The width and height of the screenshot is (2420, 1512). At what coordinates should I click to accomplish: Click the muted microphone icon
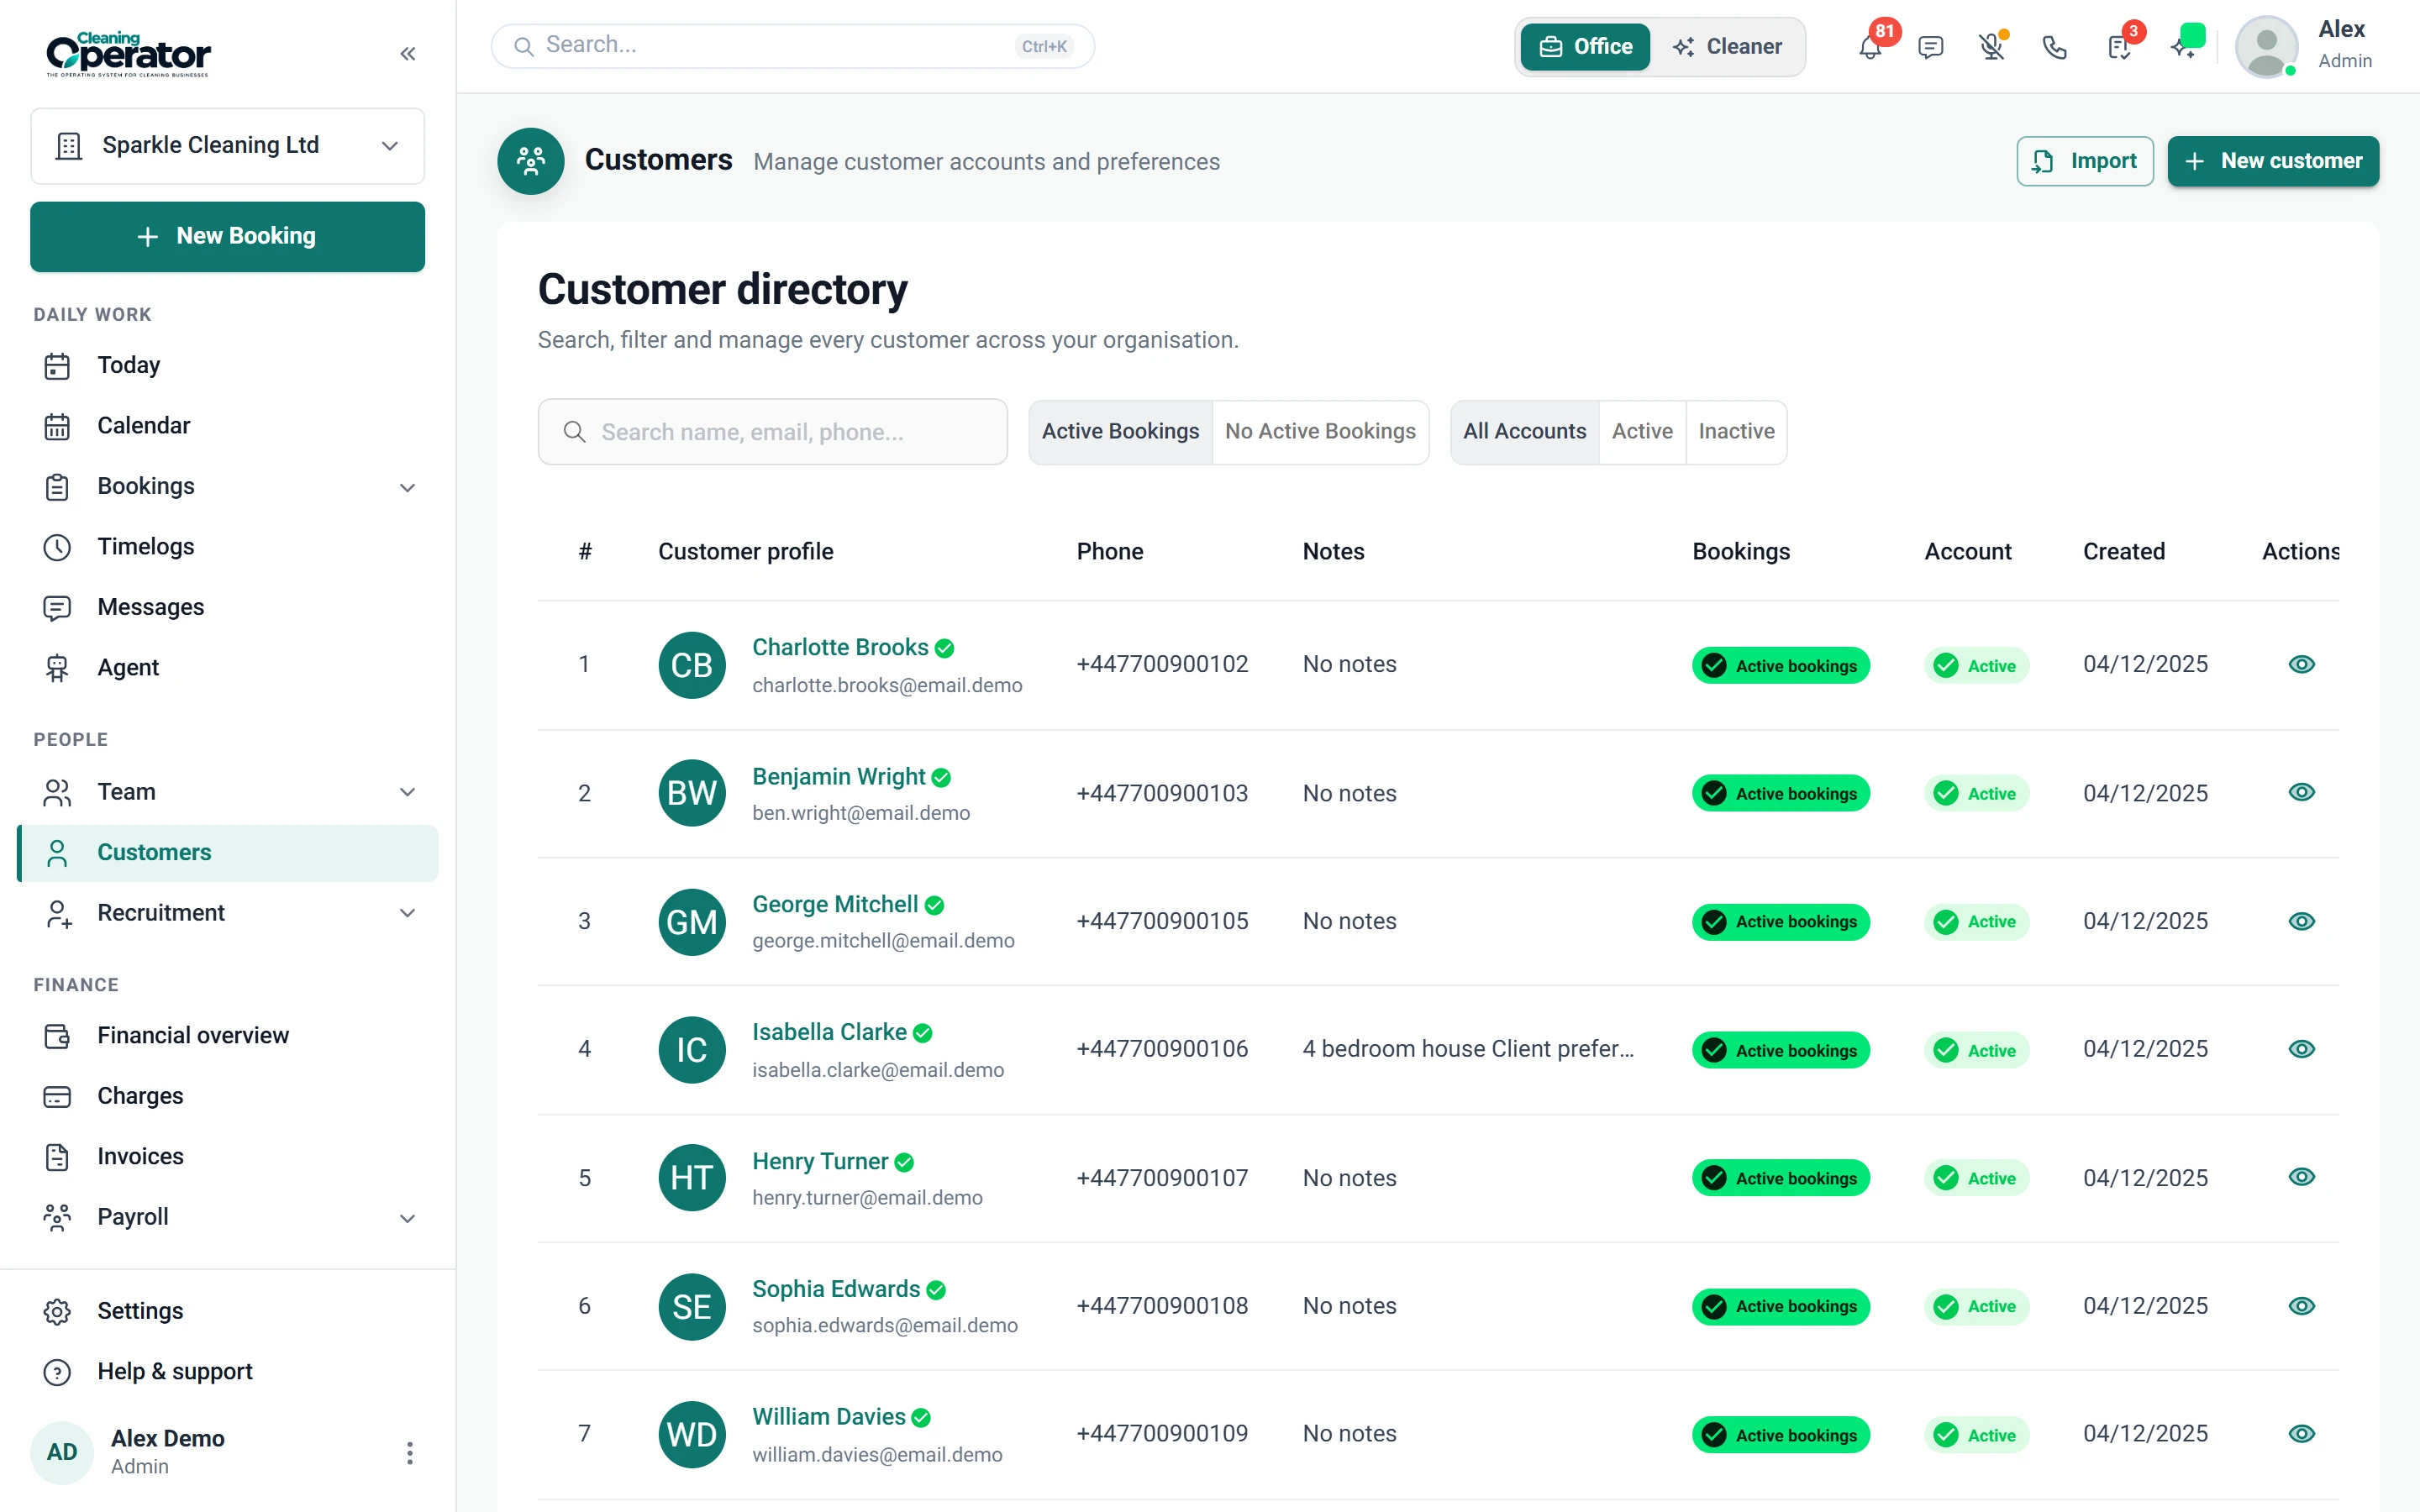(1992, 47)
